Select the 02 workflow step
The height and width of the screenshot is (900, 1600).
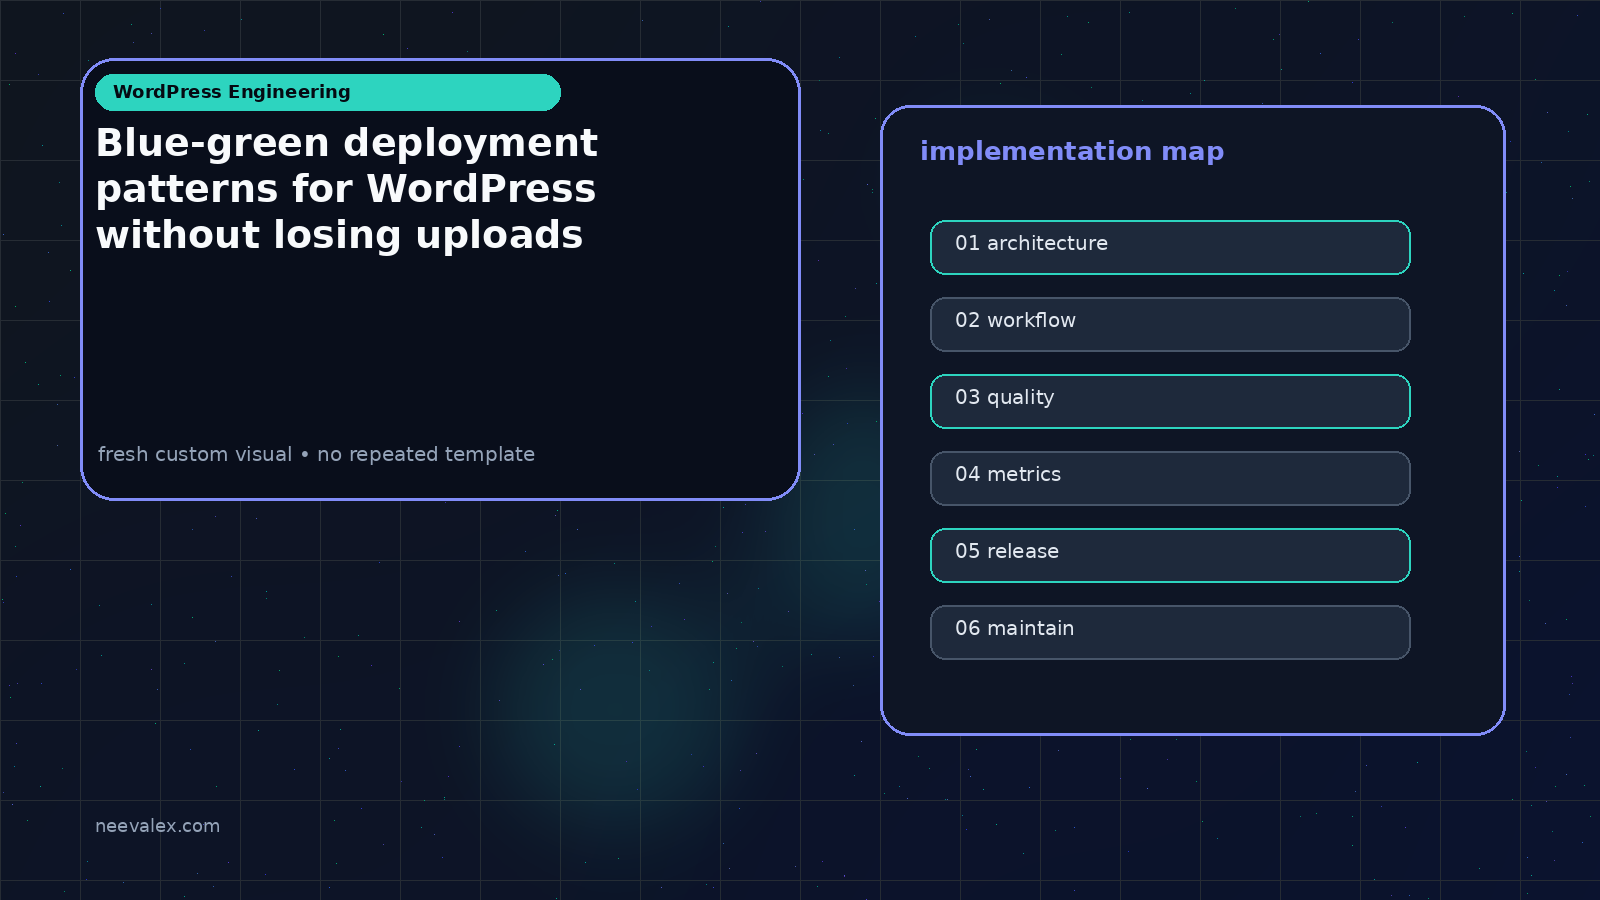[1170, 324]
